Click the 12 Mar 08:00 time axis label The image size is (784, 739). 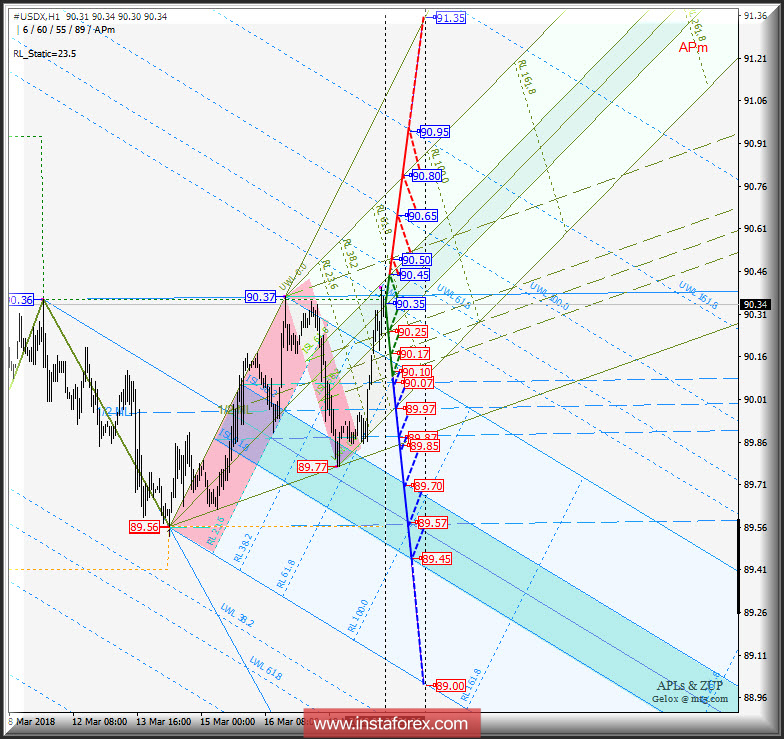click(x=99, y=722)
